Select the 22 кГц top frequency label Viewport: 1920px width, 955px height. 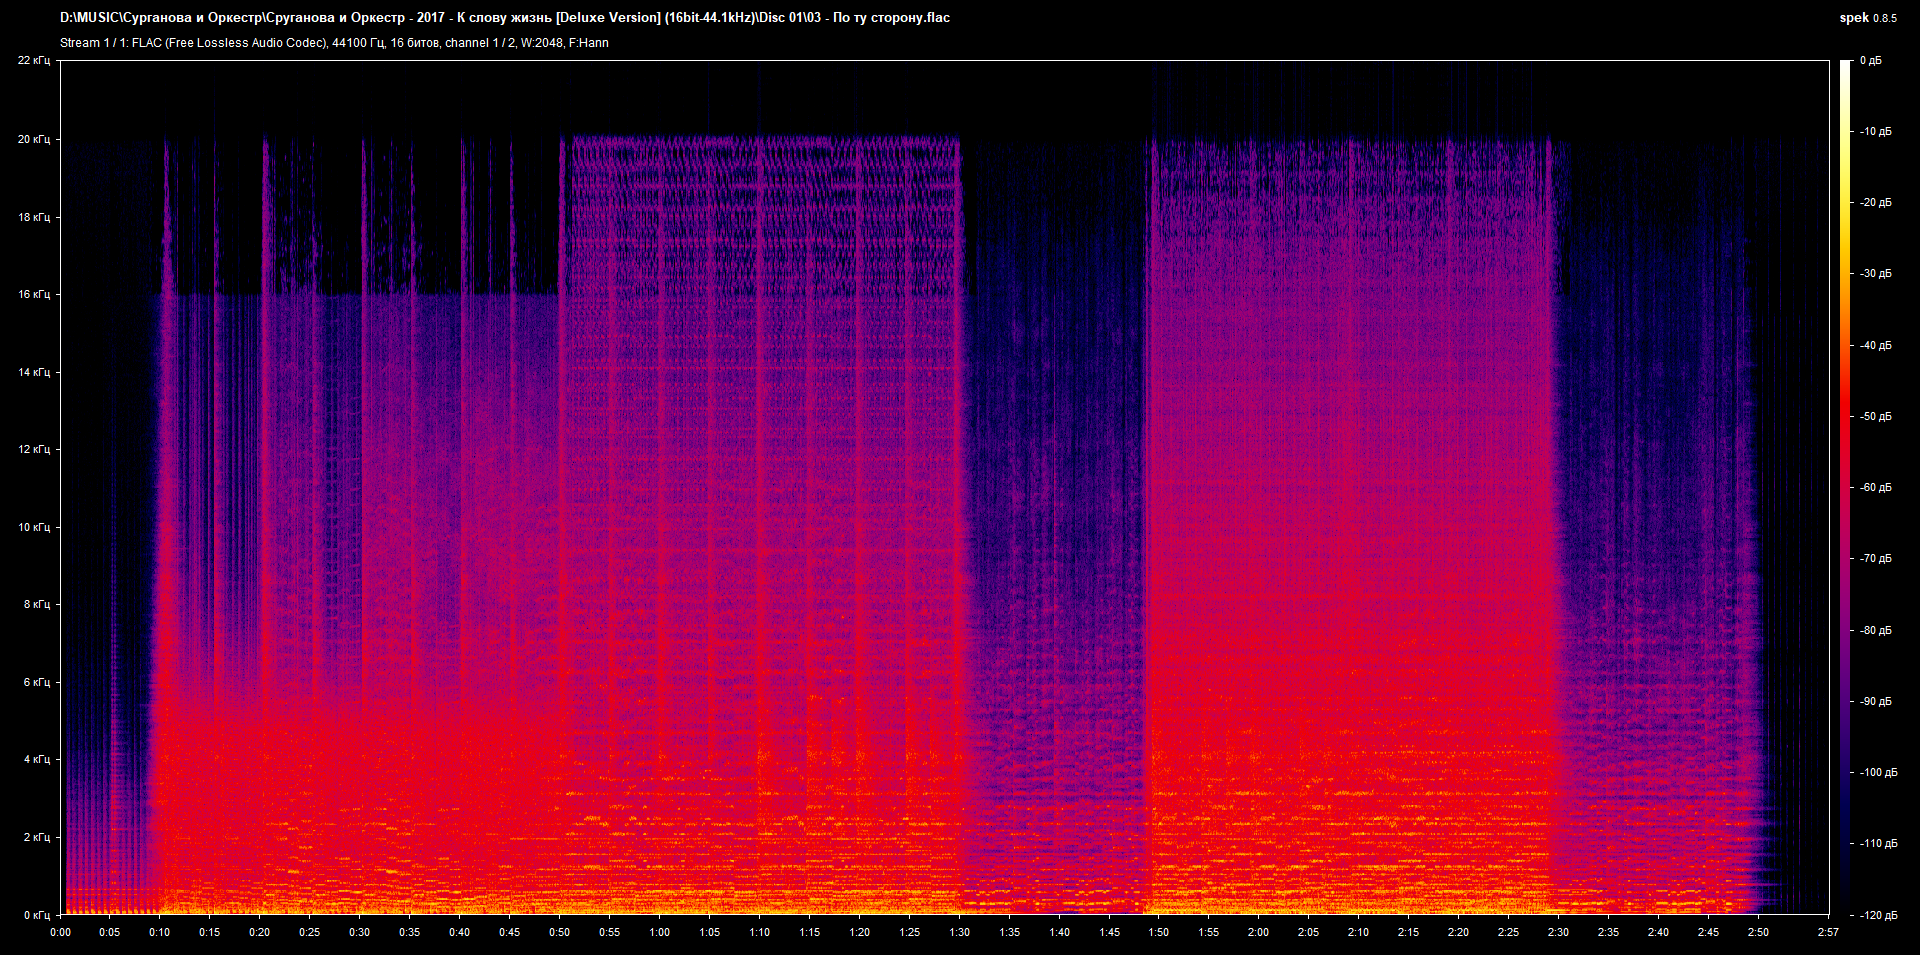[34, 61]
